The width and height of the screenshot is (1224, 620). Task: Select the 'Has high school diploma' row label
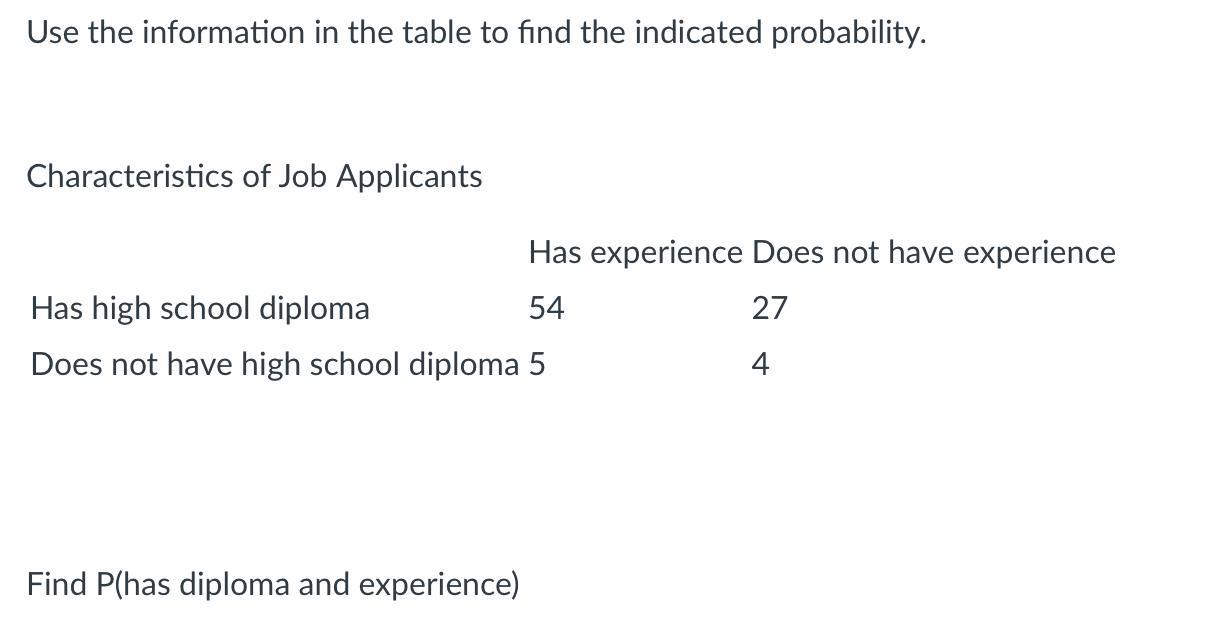[x=200, y=309]
